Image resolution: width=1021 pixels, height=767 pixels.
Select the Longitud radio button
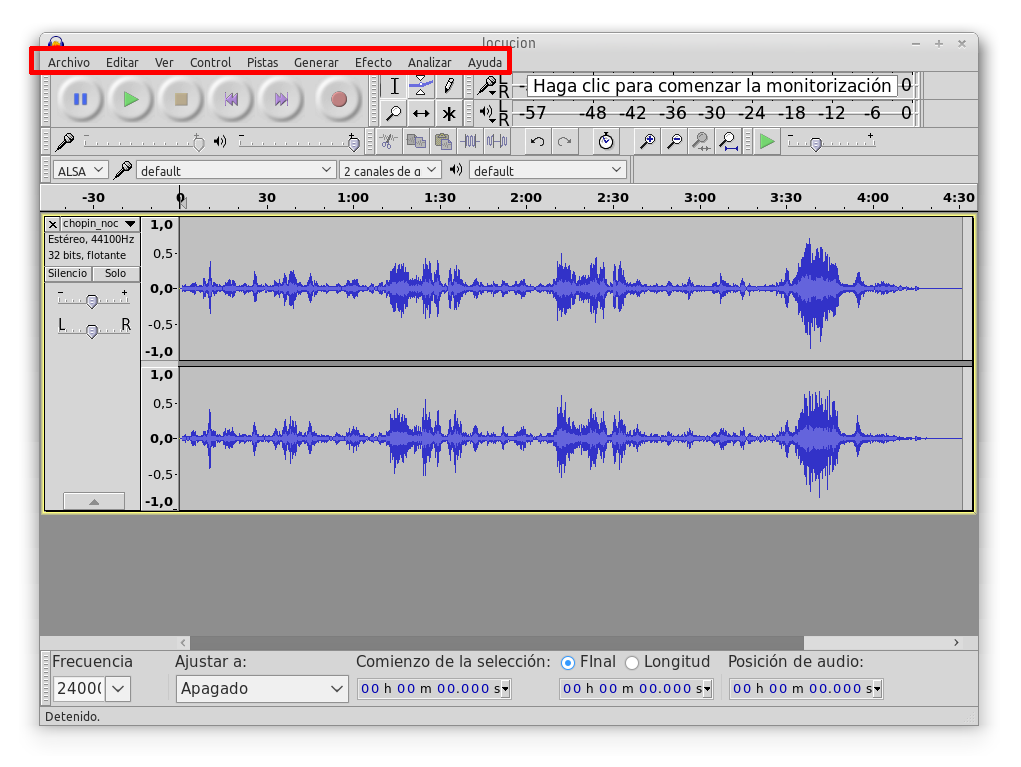[x=632, y=663]
